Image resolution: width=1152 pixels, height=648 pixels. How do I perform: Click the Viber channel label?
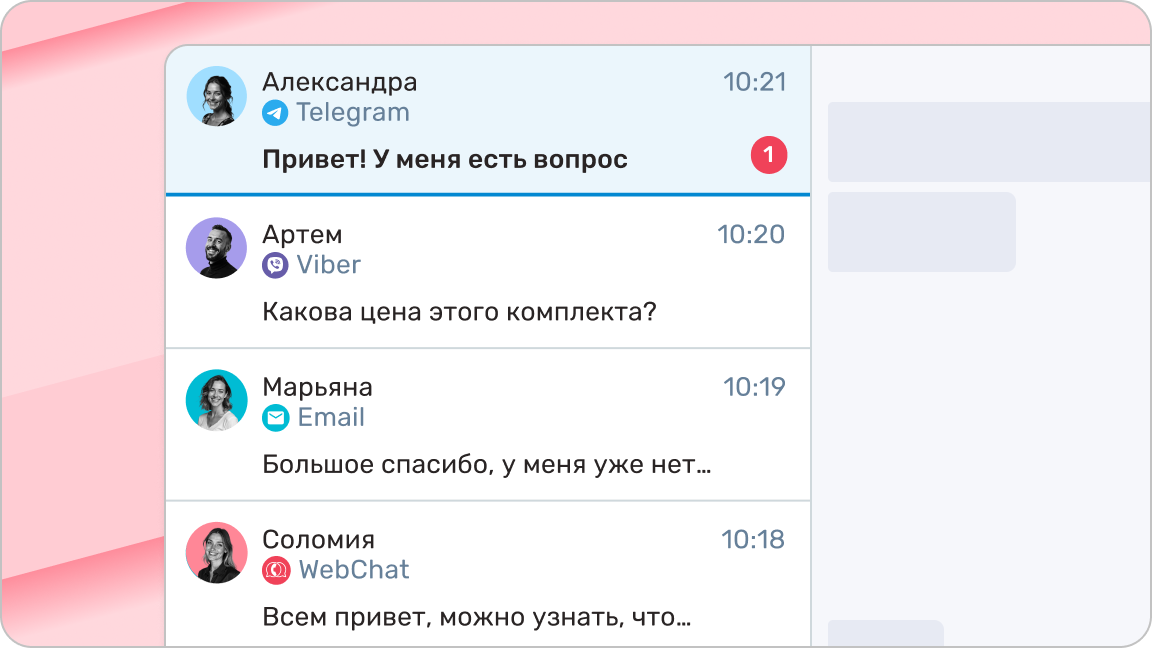pyautogui.click(x=328, y=265)
